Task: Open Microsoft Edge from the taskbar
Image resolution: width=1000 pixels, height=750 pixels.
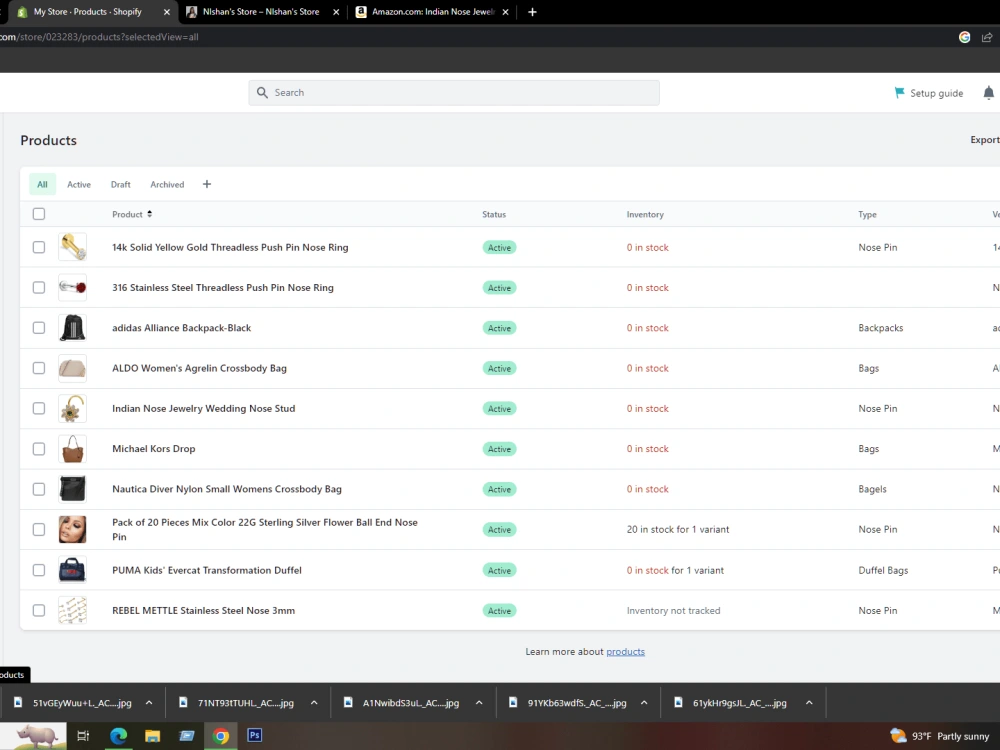Action: point(118,736)
